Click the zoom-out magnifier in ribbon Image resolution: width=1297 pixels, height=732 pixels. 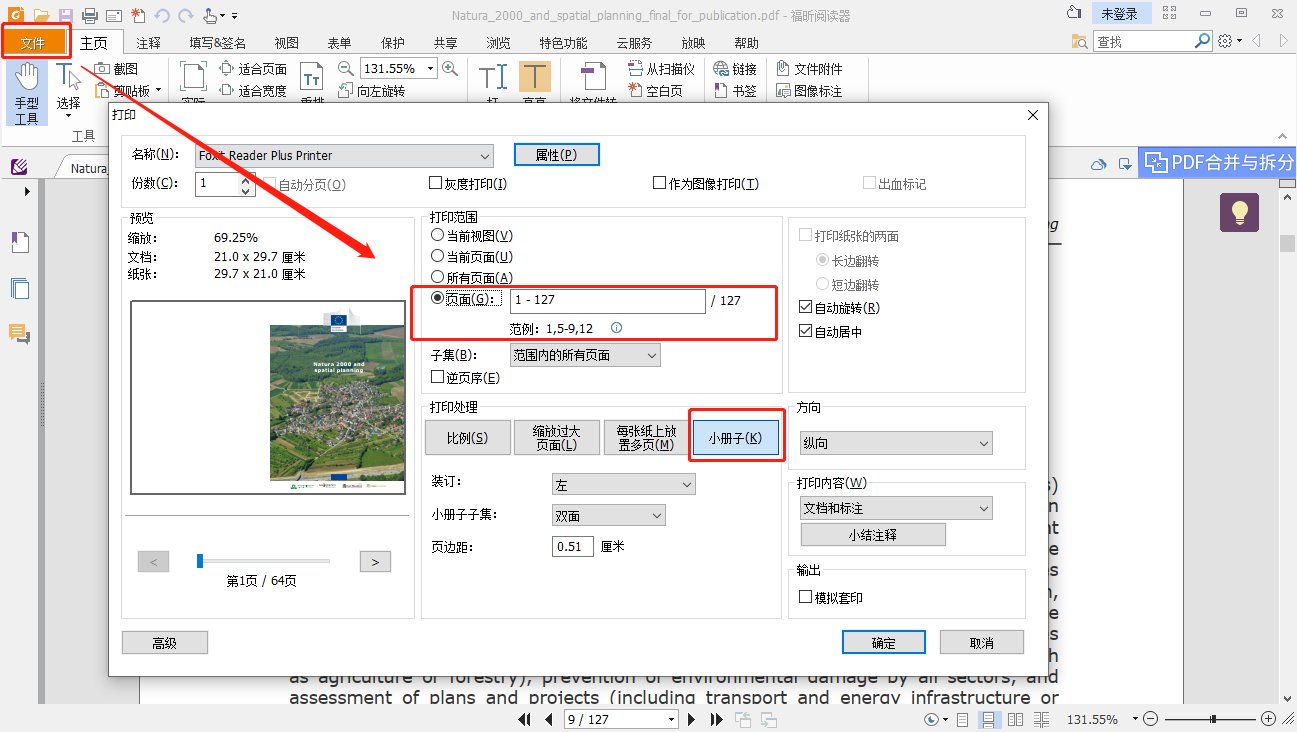pos(346,68)
